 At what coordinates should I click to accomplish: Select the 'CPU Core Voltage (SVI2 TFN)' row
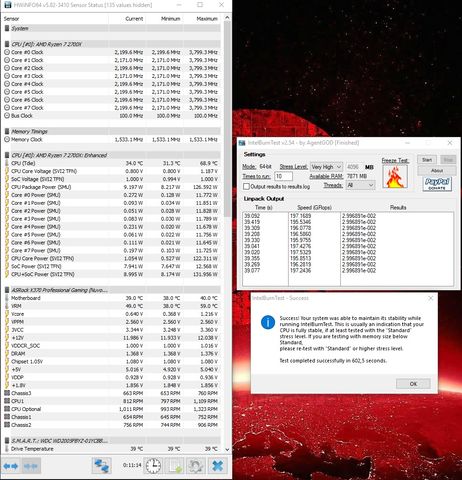click(112, 171)
